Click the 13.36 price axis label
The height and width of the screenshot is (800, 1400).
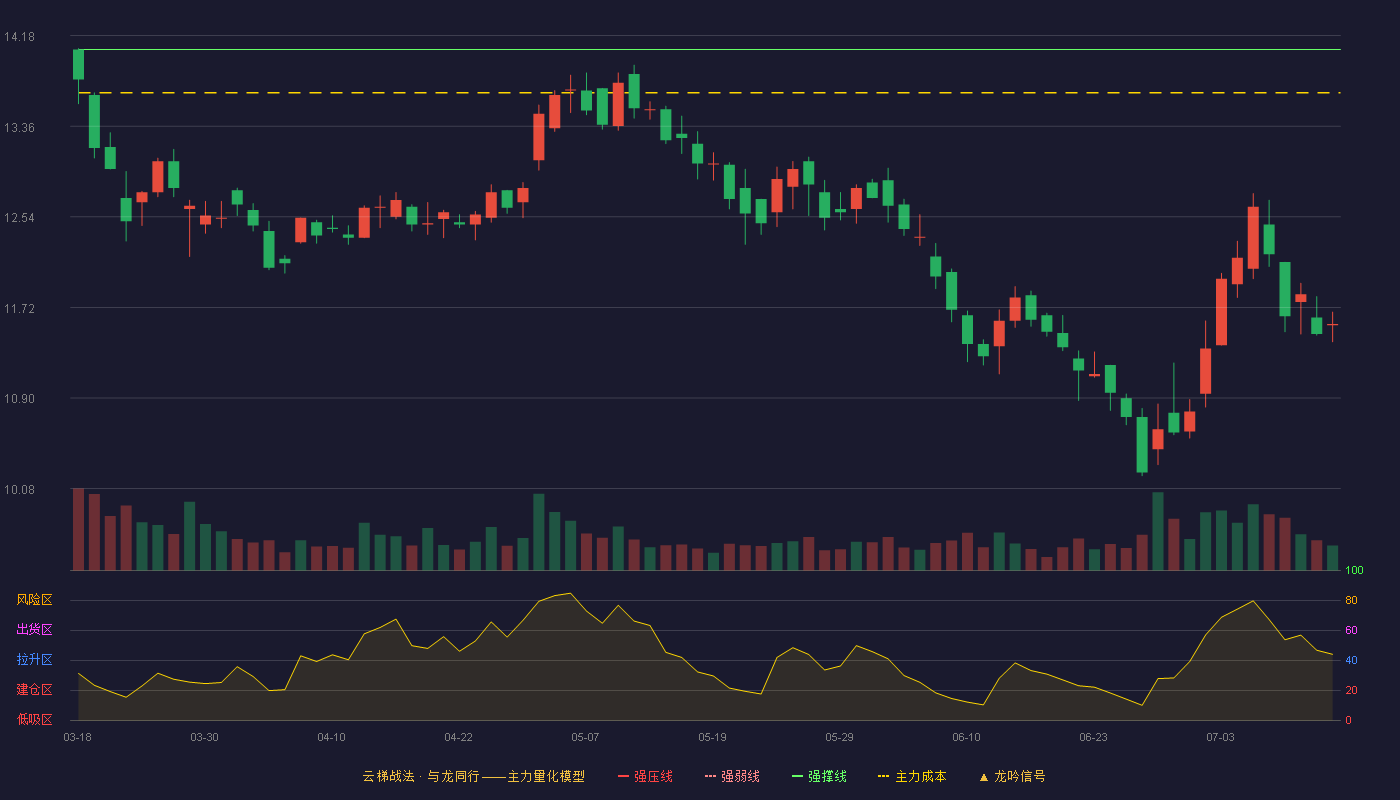(x=19, y=127)
